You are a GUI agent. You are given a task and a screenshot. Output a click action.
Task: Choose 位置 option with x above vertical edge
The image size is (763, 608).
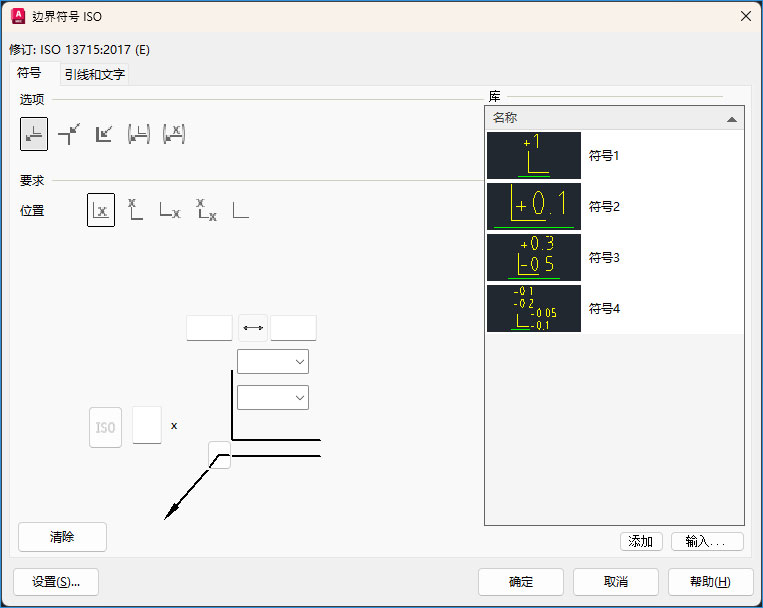(135, 210)
